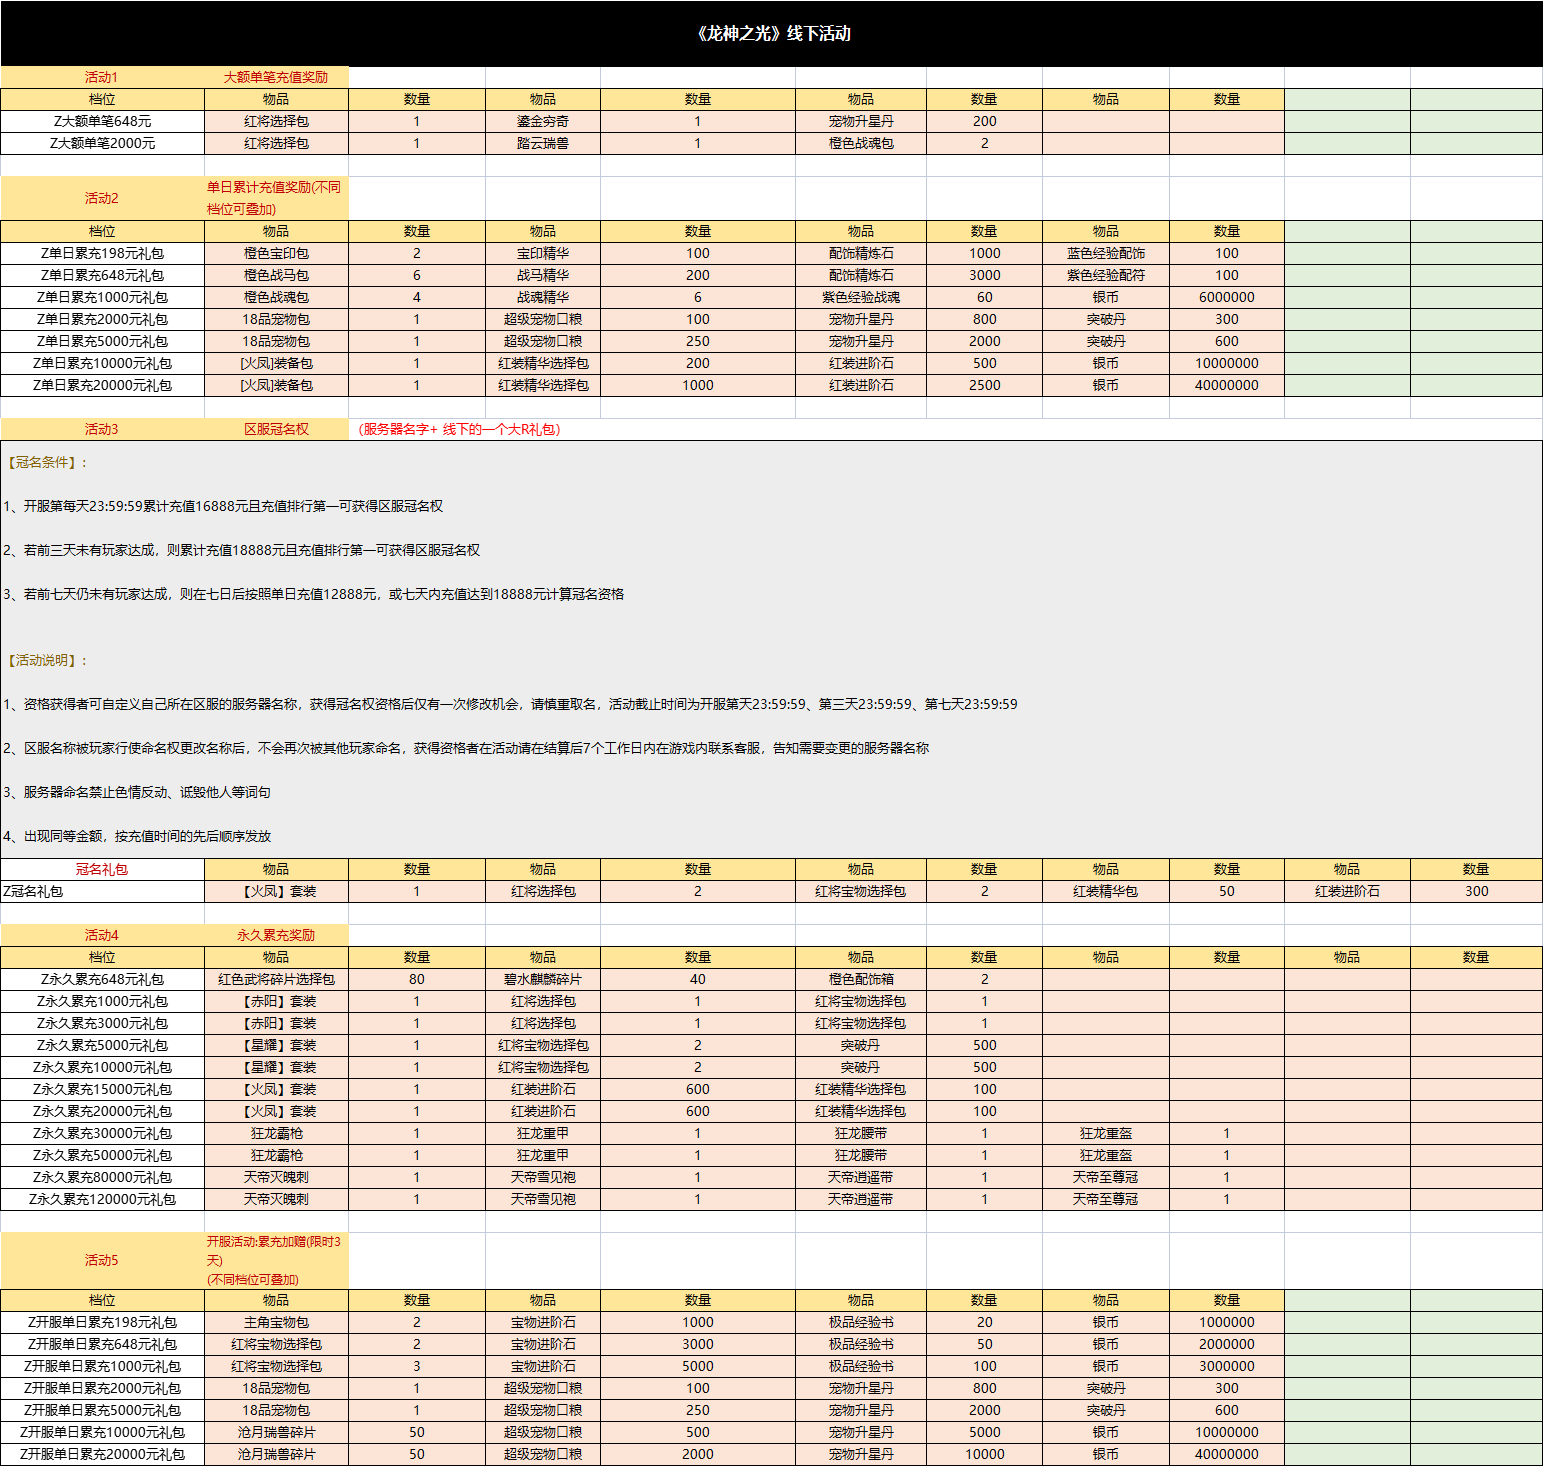The height and width of the screenshot is (1466, 1543).
Task: Click the 活动2 label cell
Action: tap(102, 198)
